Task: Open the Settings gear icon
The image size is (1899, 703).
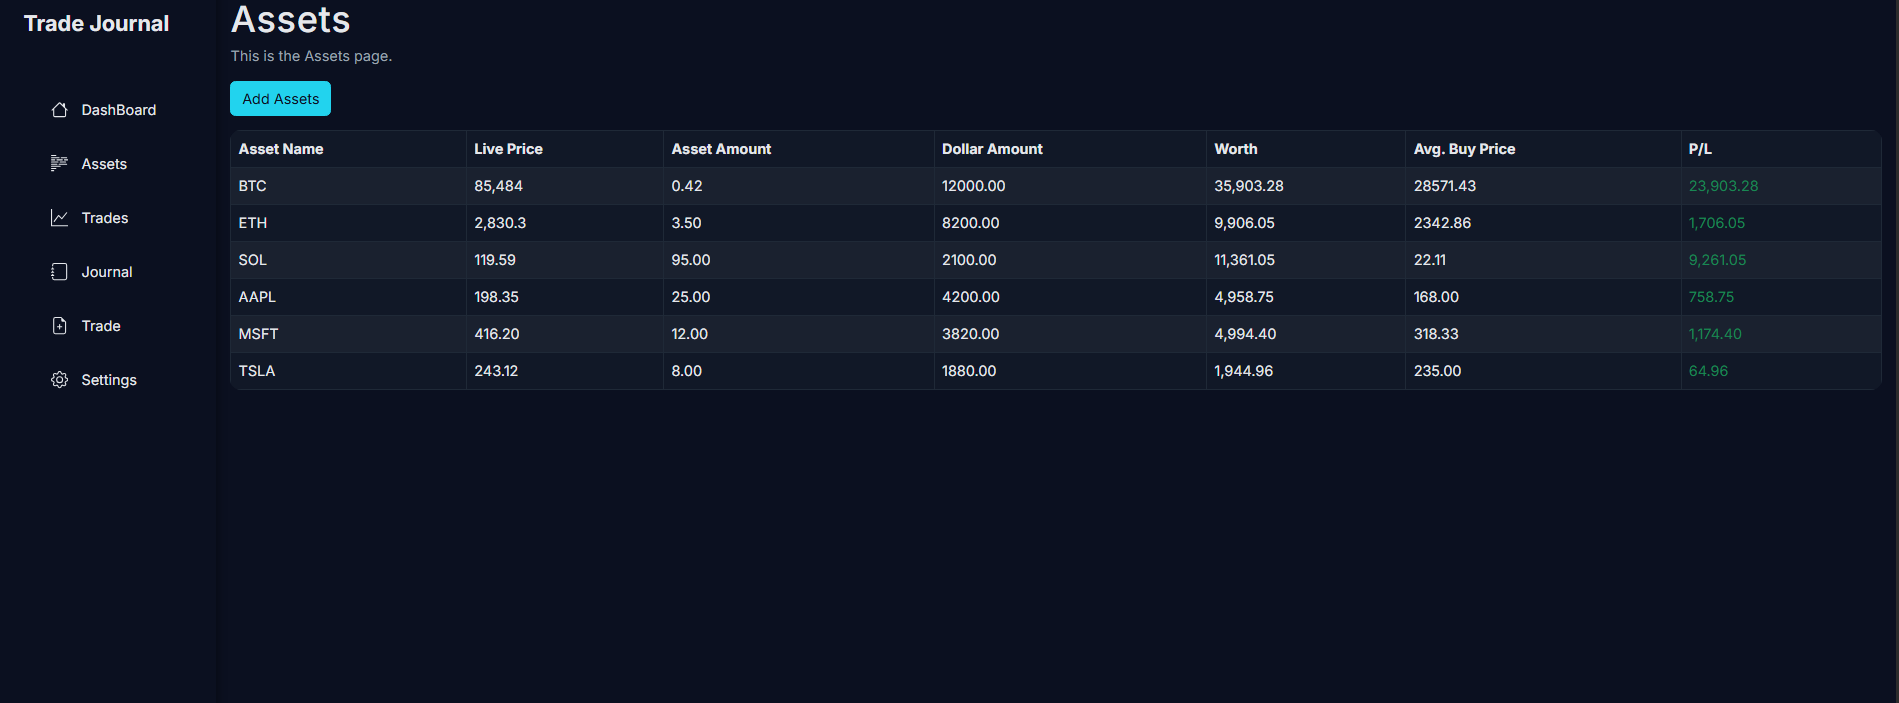Action: (60, 379)
